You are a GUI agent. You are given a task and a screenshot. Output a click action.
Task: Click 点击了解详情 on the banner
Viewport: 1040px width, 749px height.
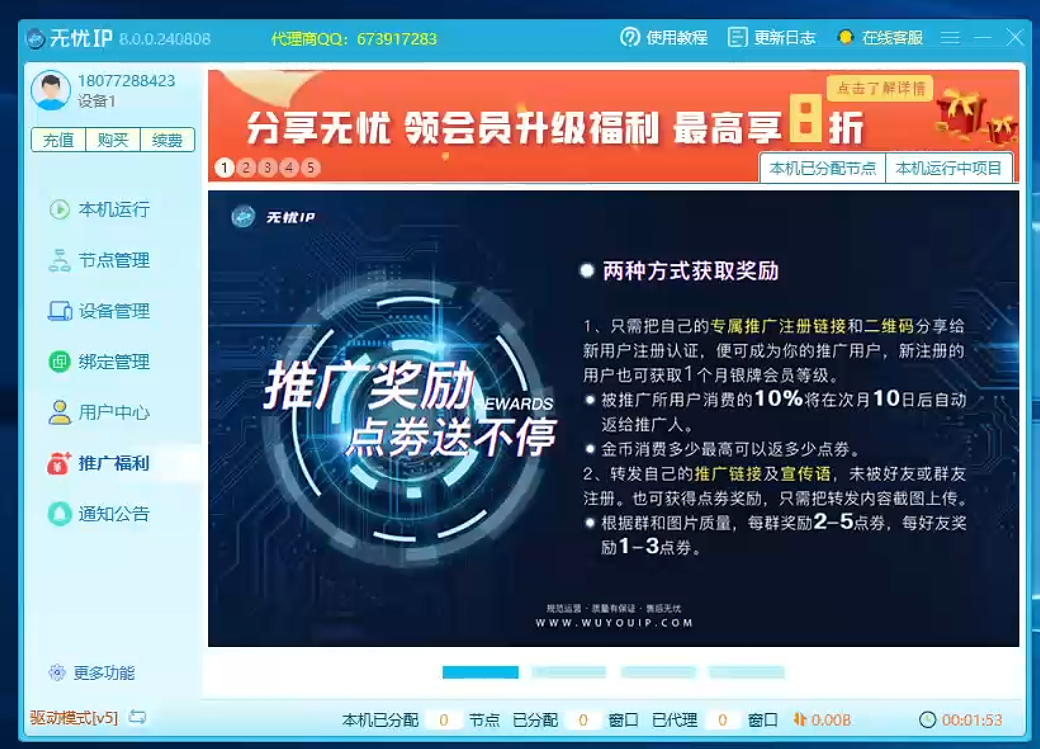pyautogui.click(x=880, y=88)
